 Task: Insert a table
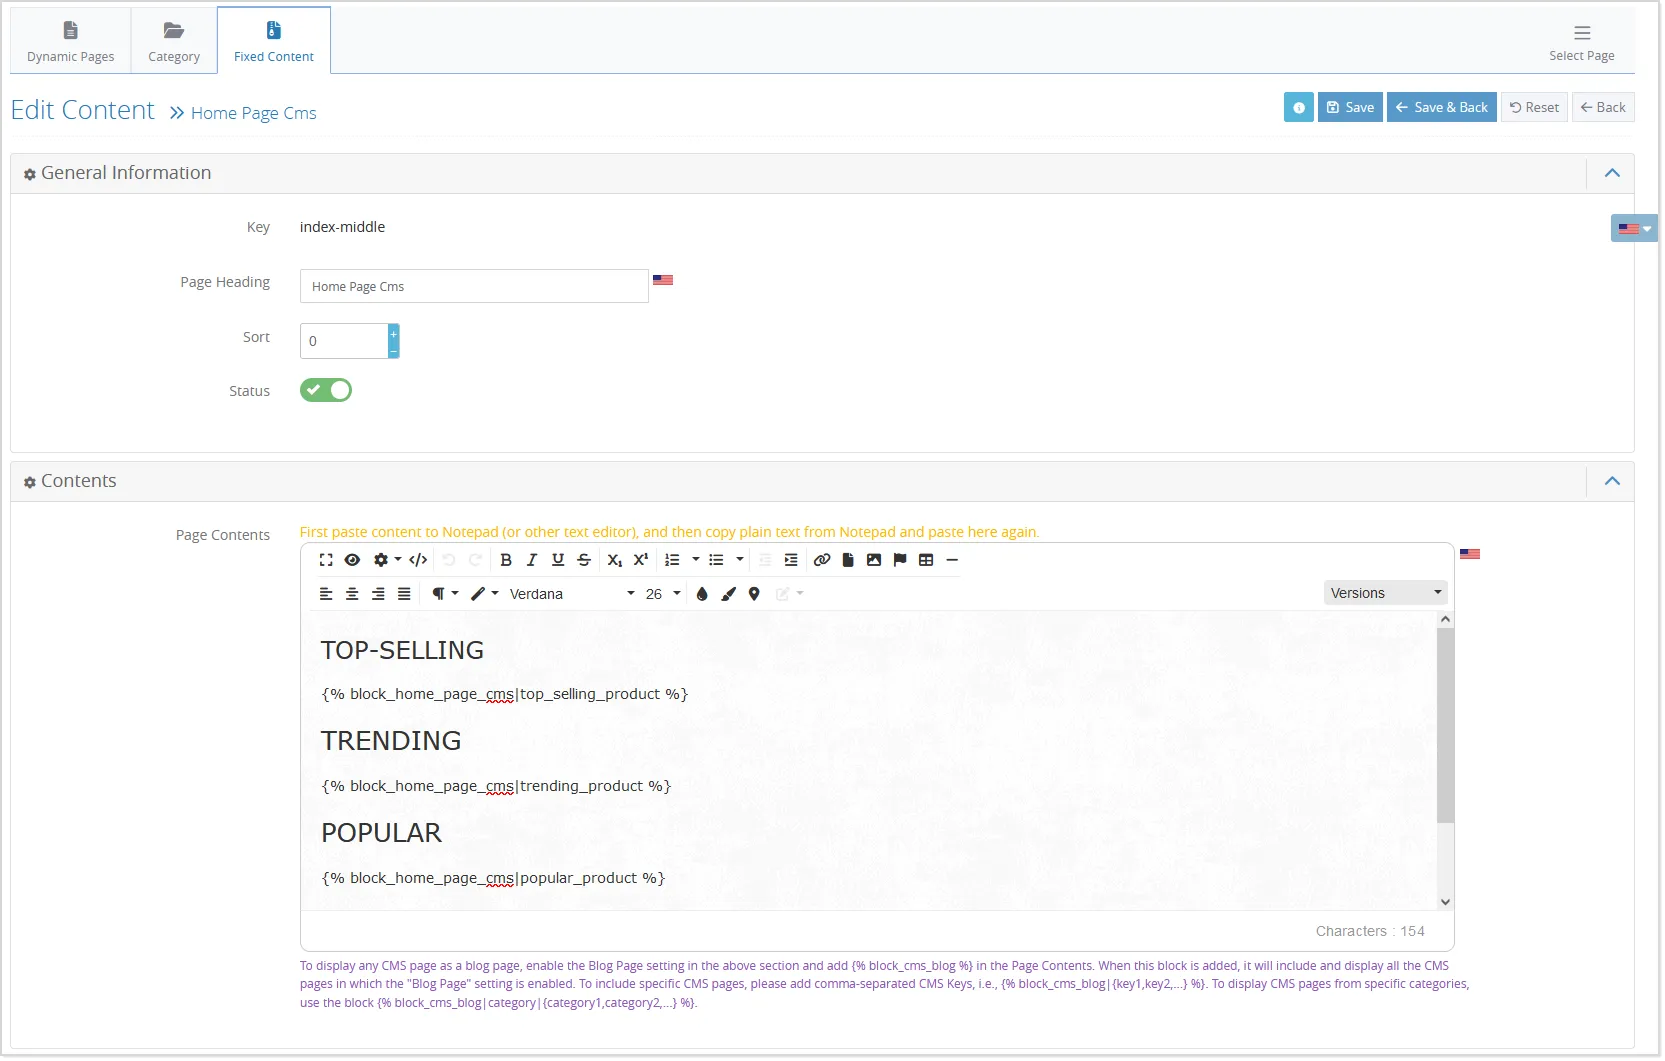point(926,561)
